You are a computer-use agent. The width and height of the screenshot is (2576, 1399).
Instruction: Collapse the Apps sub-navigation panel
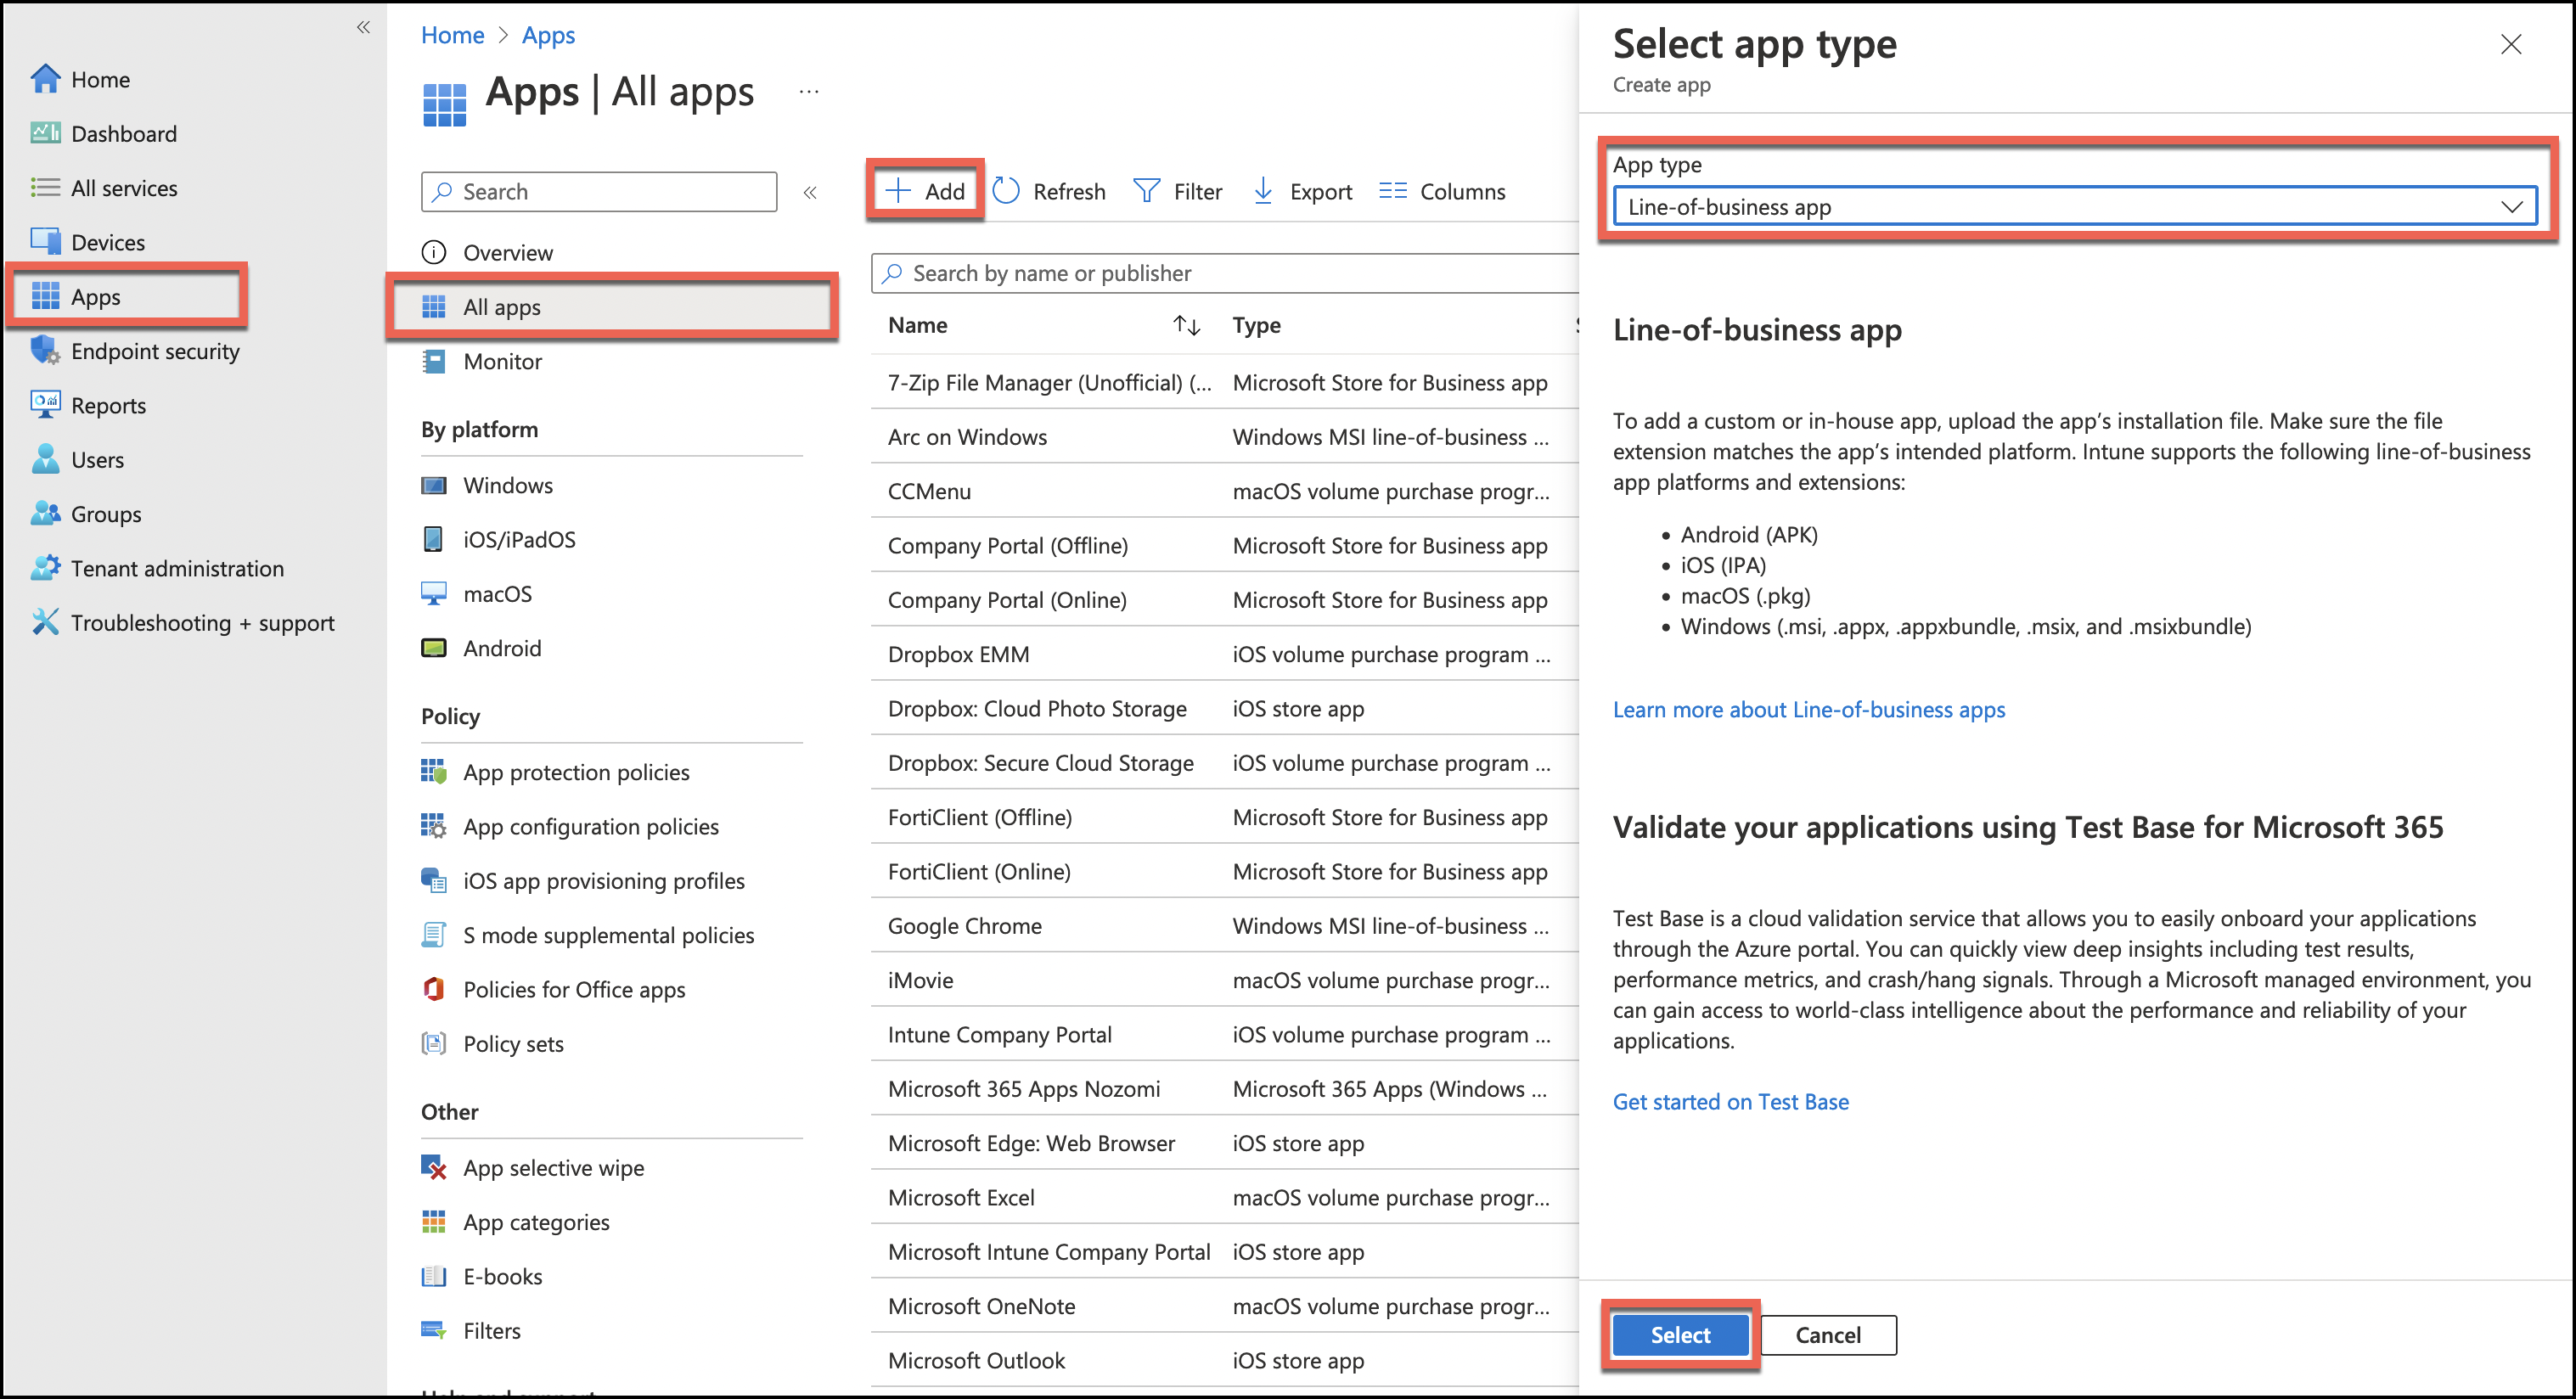[810, 192]
